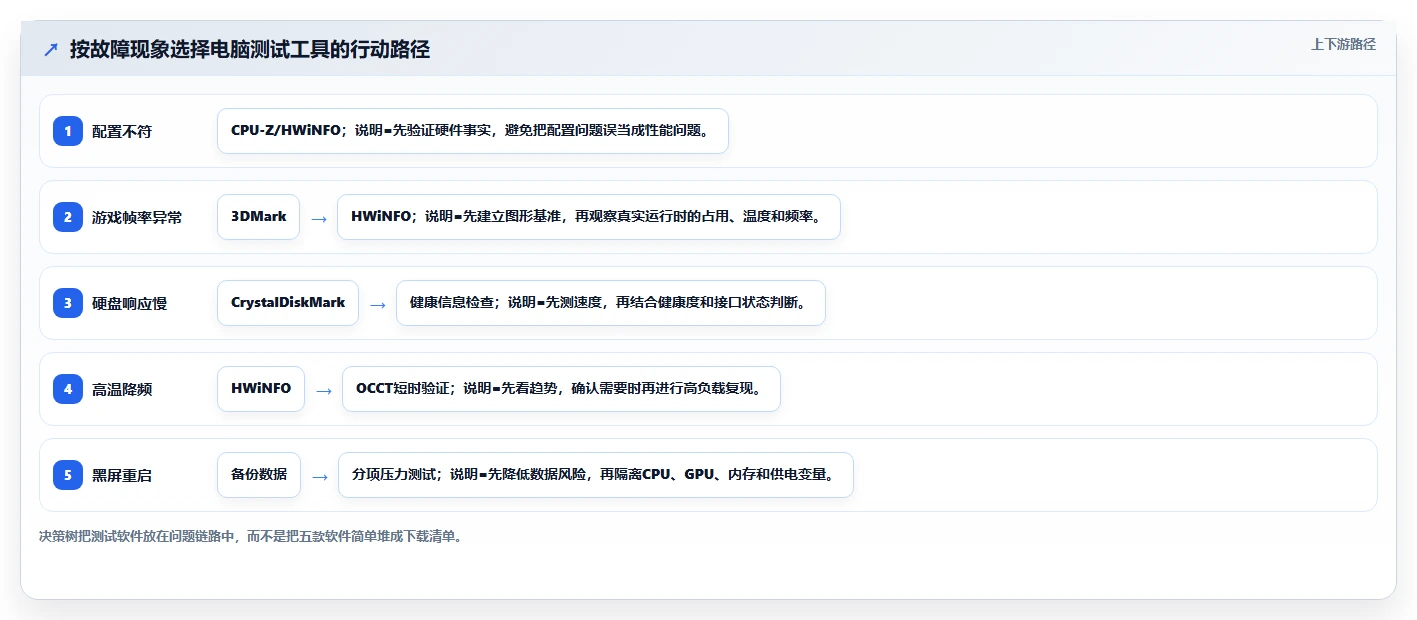Click the OCCT短时验证 description box
The height and width of the screenshot is (620, 1417).
click(x=561, y=389)
